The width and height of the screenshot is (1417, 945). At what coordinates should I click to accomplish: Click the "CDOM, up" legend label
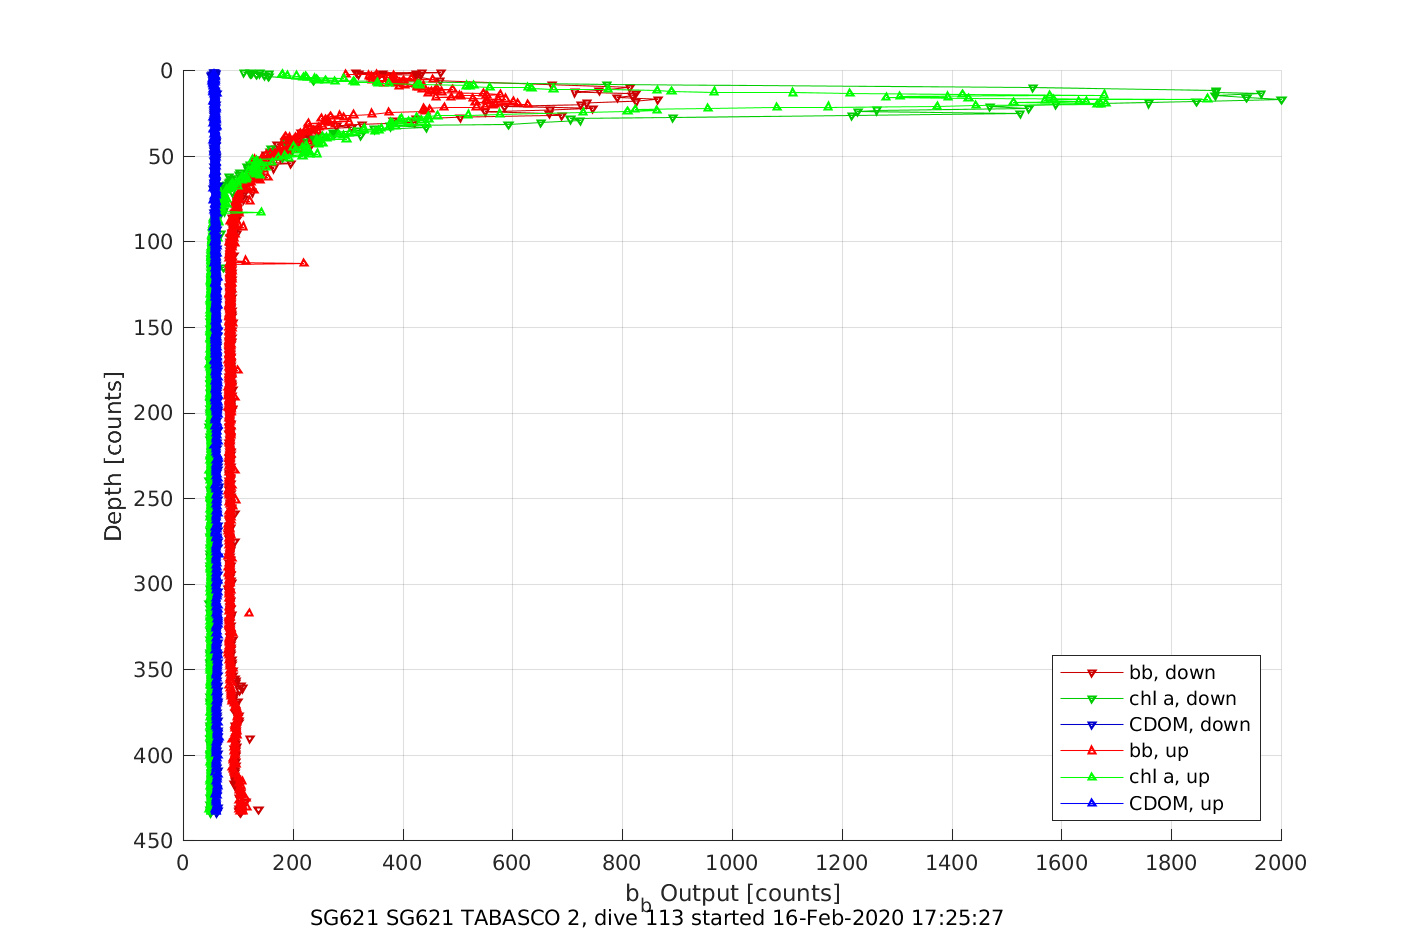click(x=1176, y=803)
